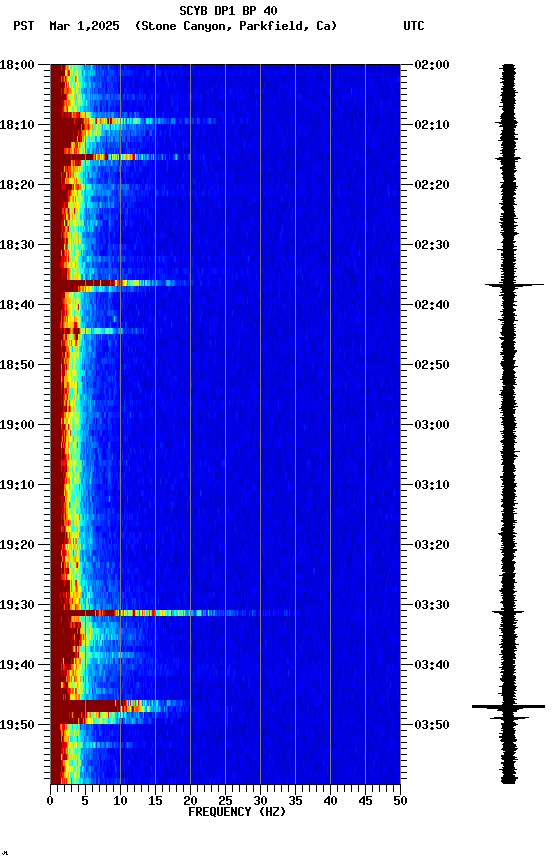Viewport: 552px width, 864px height.
Task: Click the 03:10 UTC time label
Action: pyautogui.click(x=432, y=485)
